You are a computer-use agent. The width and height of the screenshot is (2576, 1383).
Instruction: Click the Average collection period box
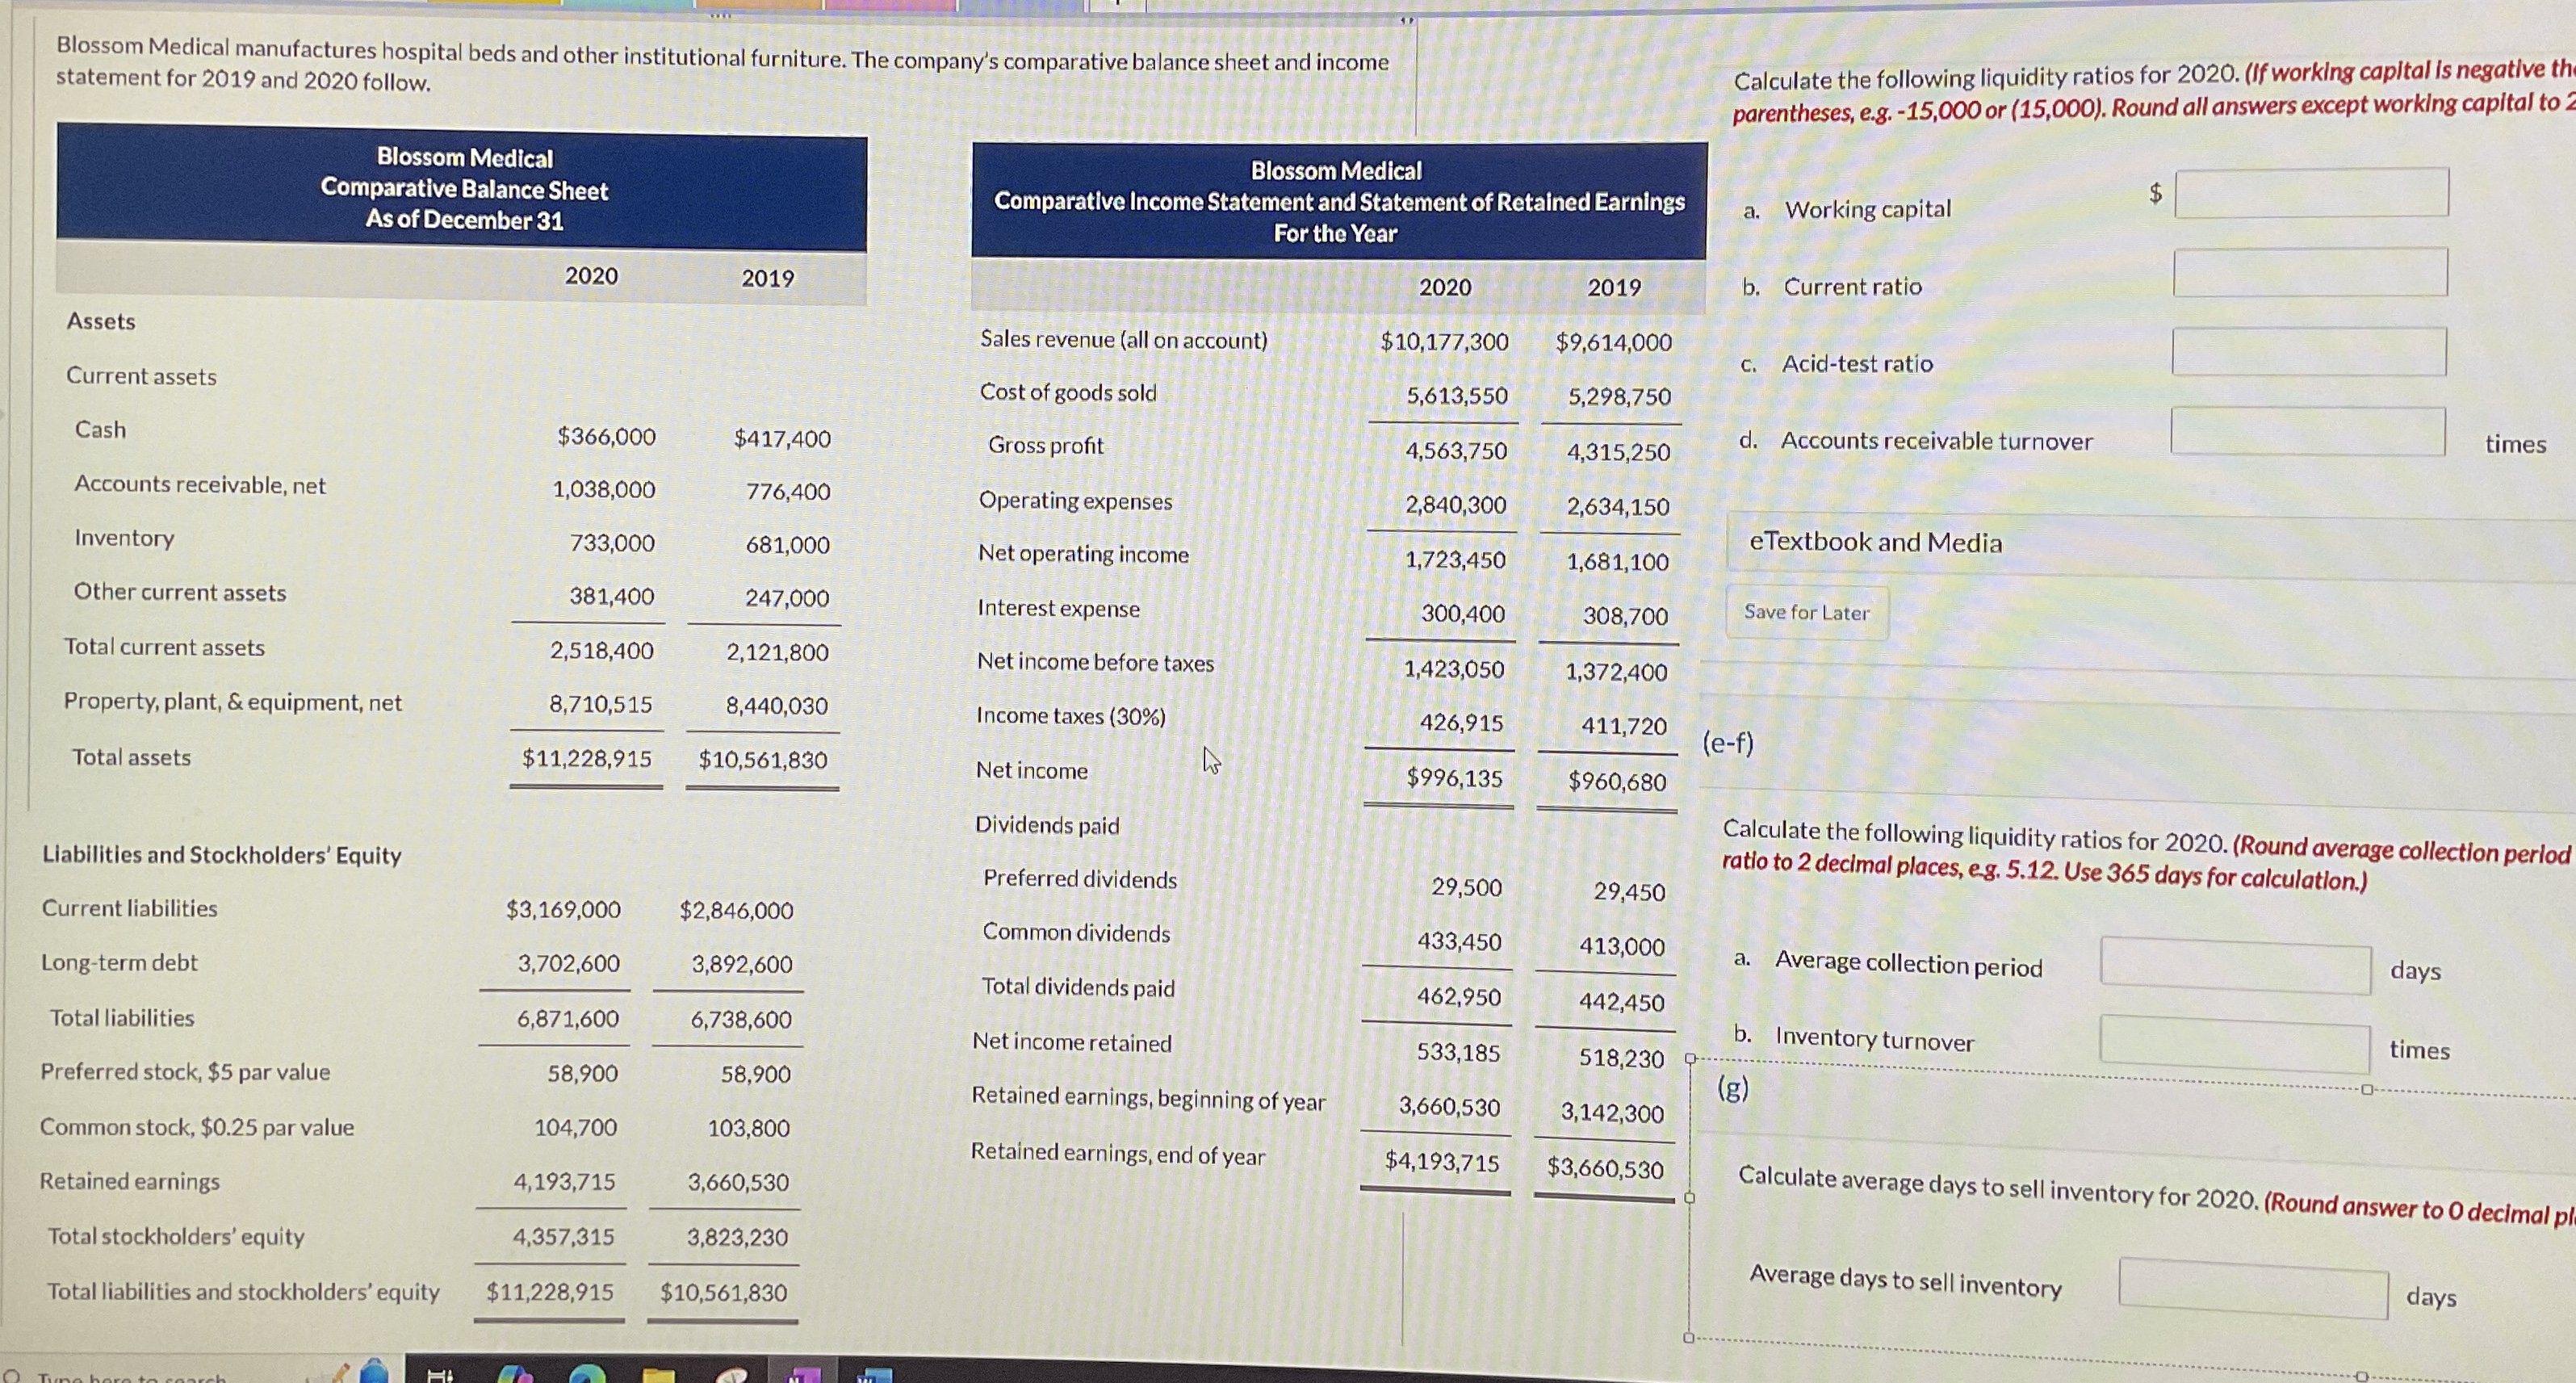2235,965
